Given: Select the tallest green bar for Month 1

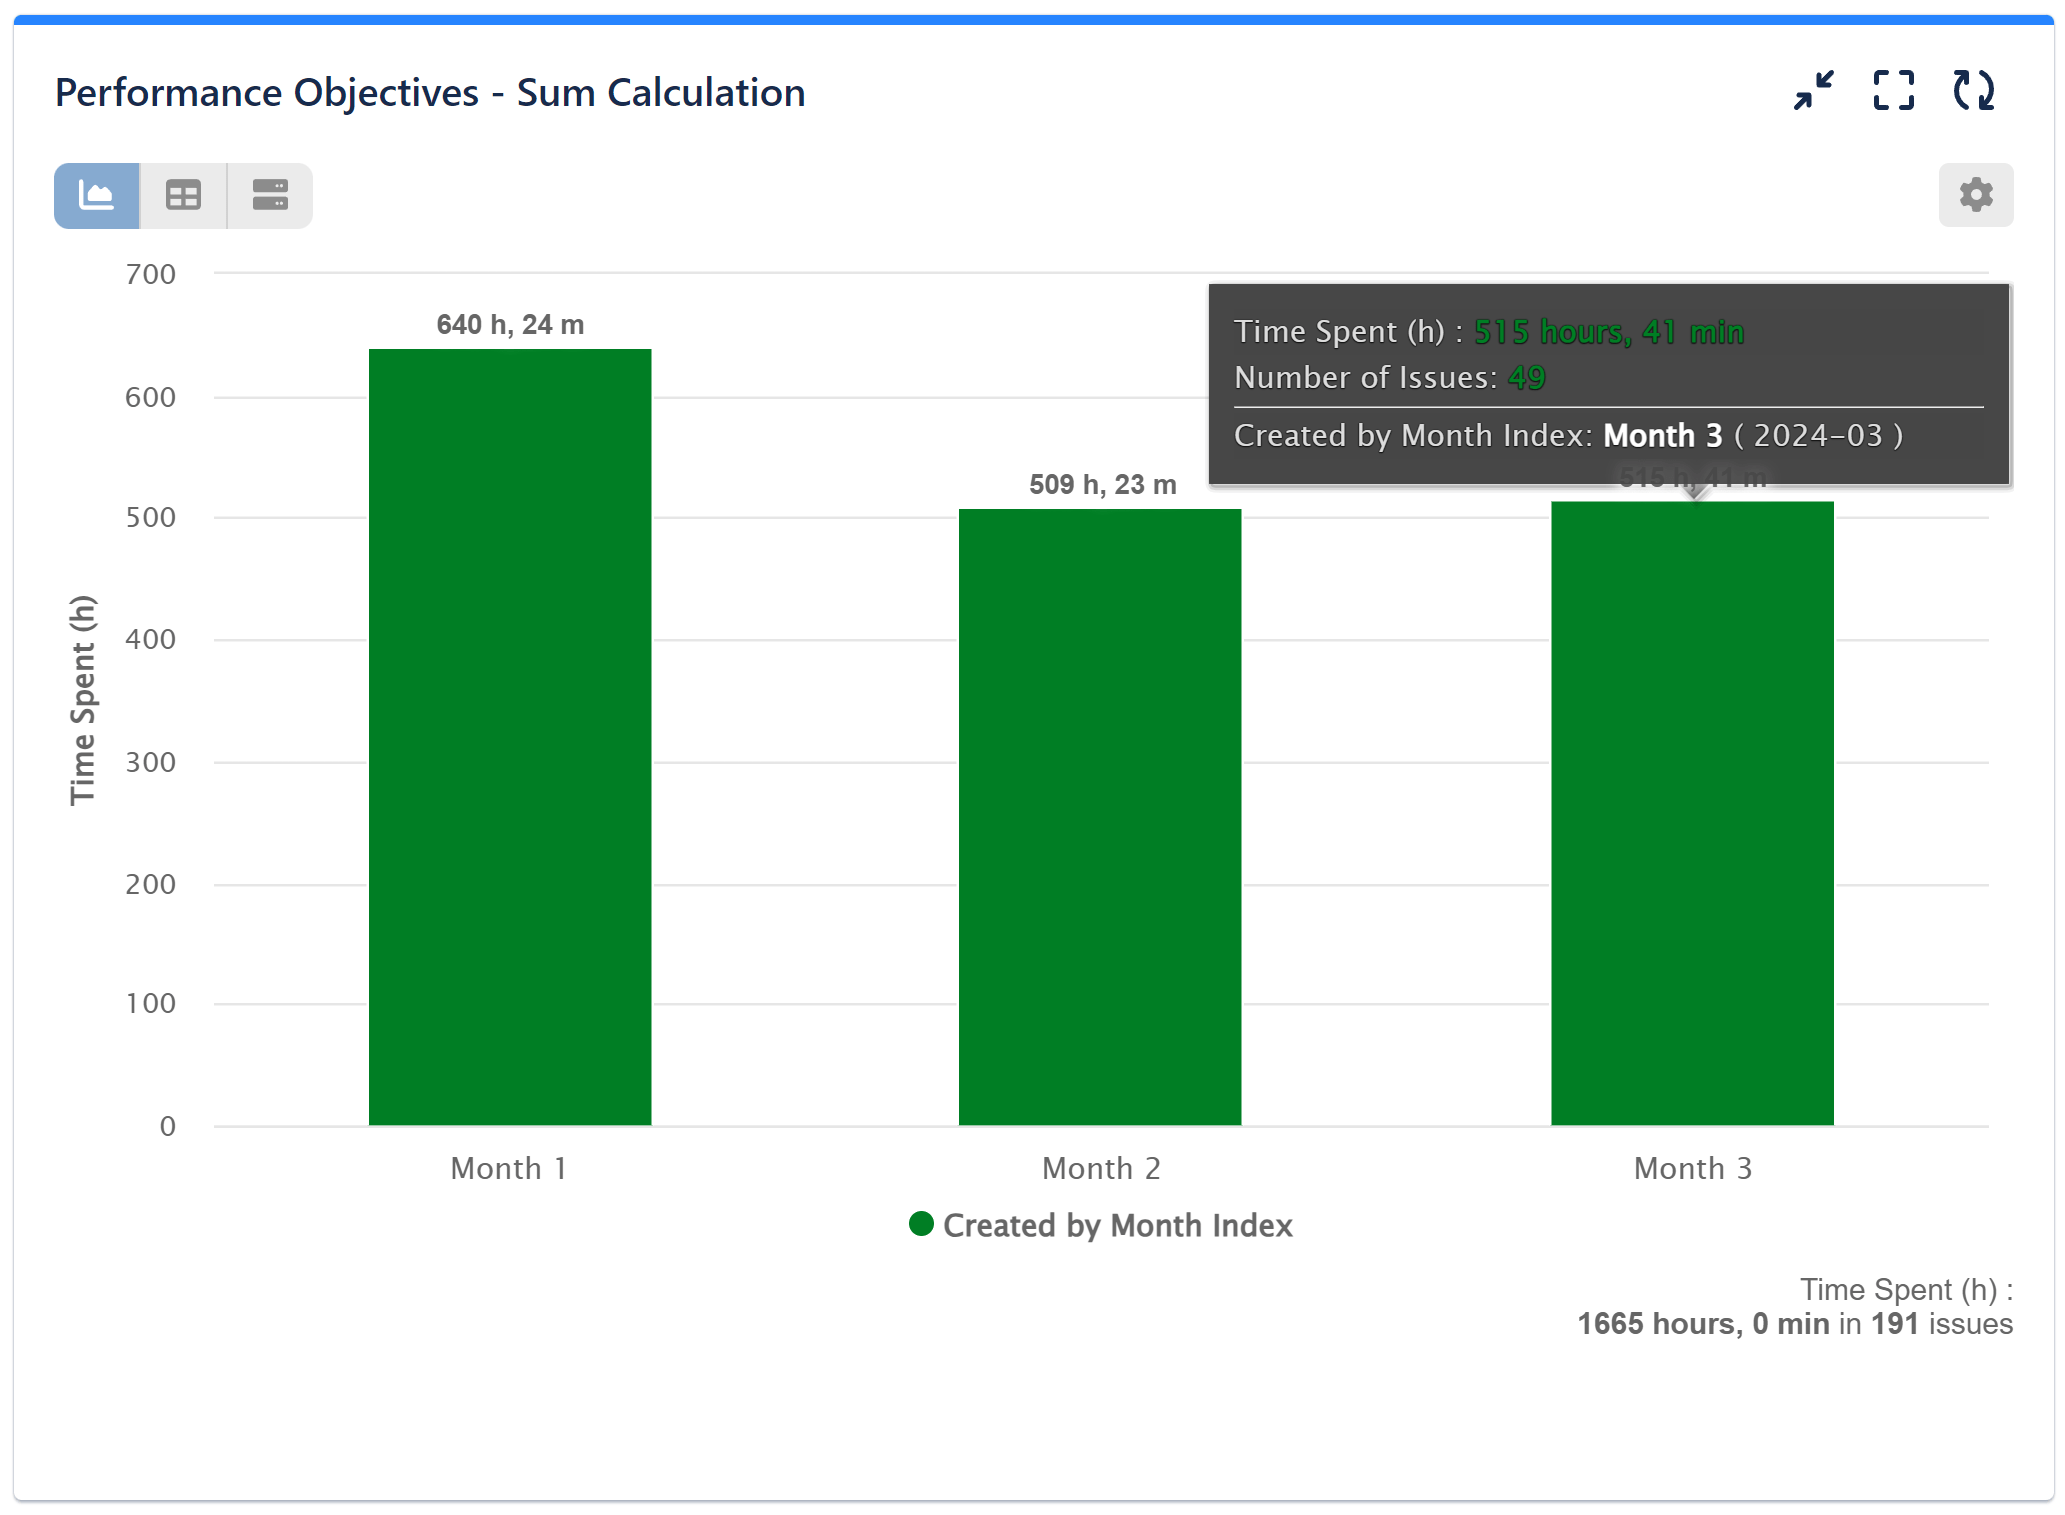Looking at the screenshot, I should [510, 740].
